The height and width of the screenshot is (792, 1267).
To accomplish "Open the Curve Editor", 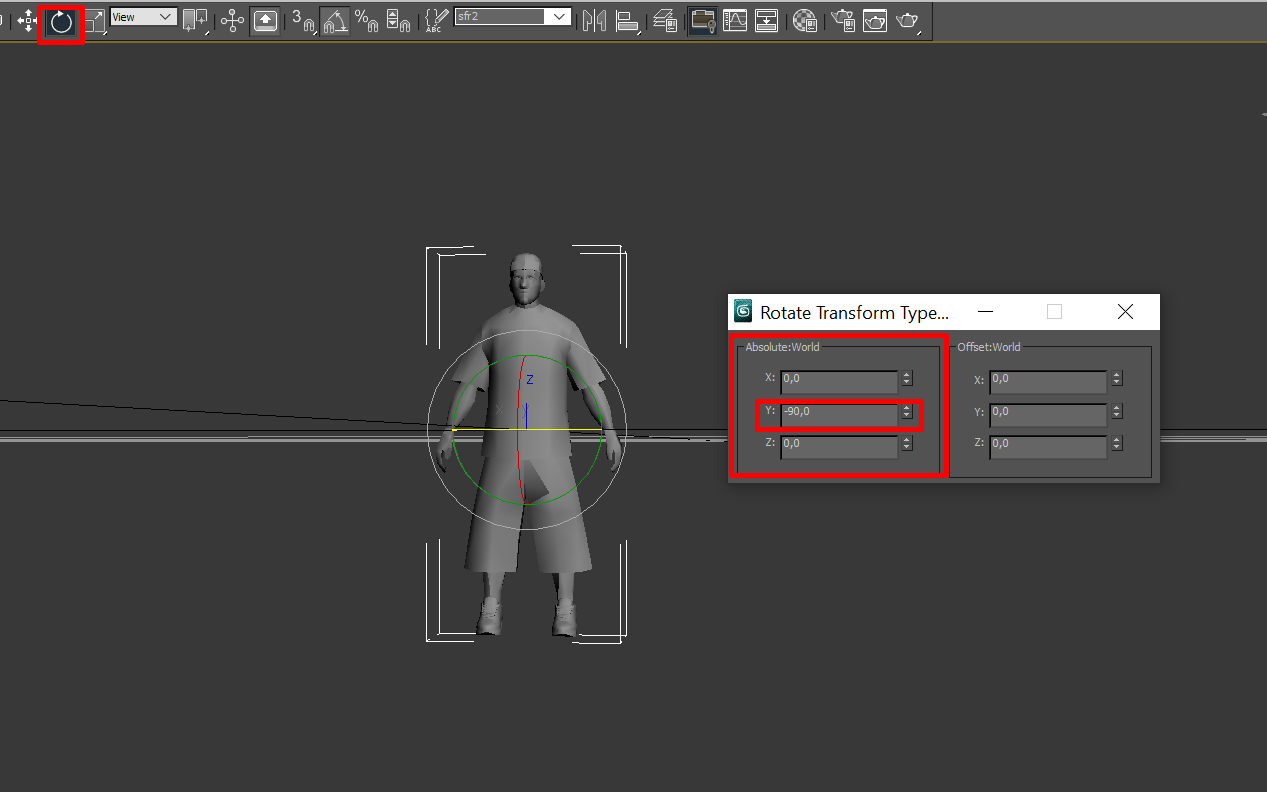I will click(735, 20).
